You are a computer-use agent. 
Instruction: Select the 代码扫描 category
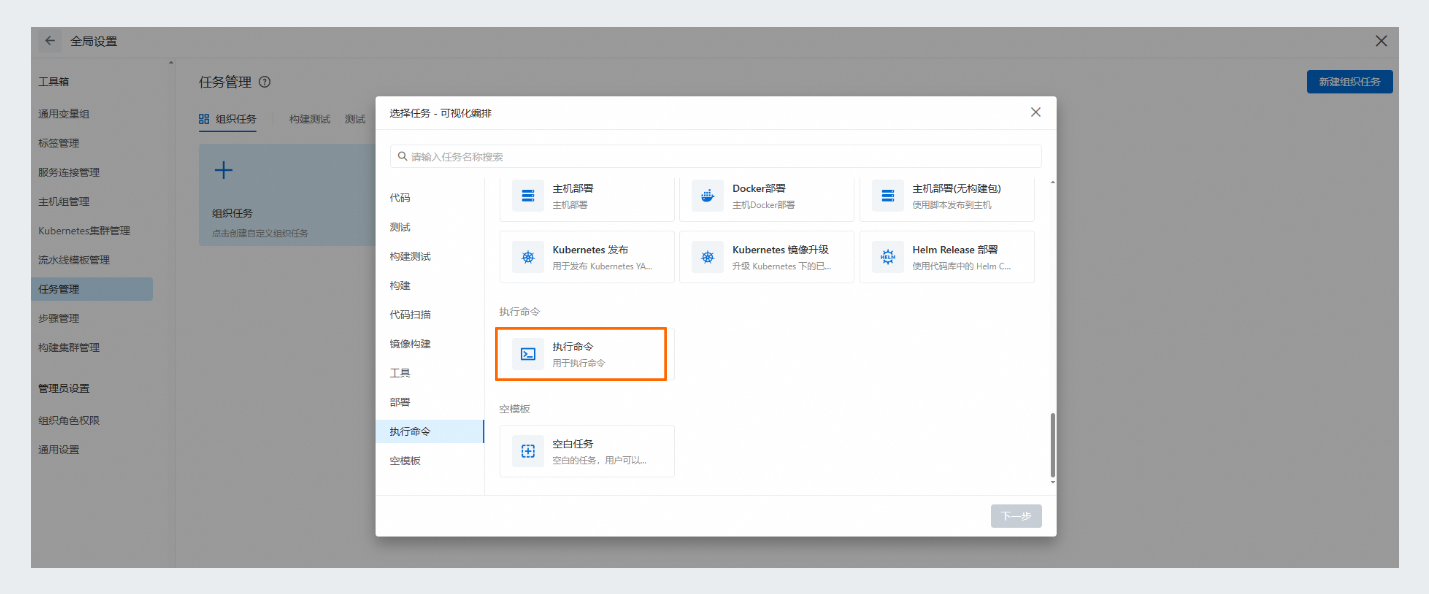point(430,314)
